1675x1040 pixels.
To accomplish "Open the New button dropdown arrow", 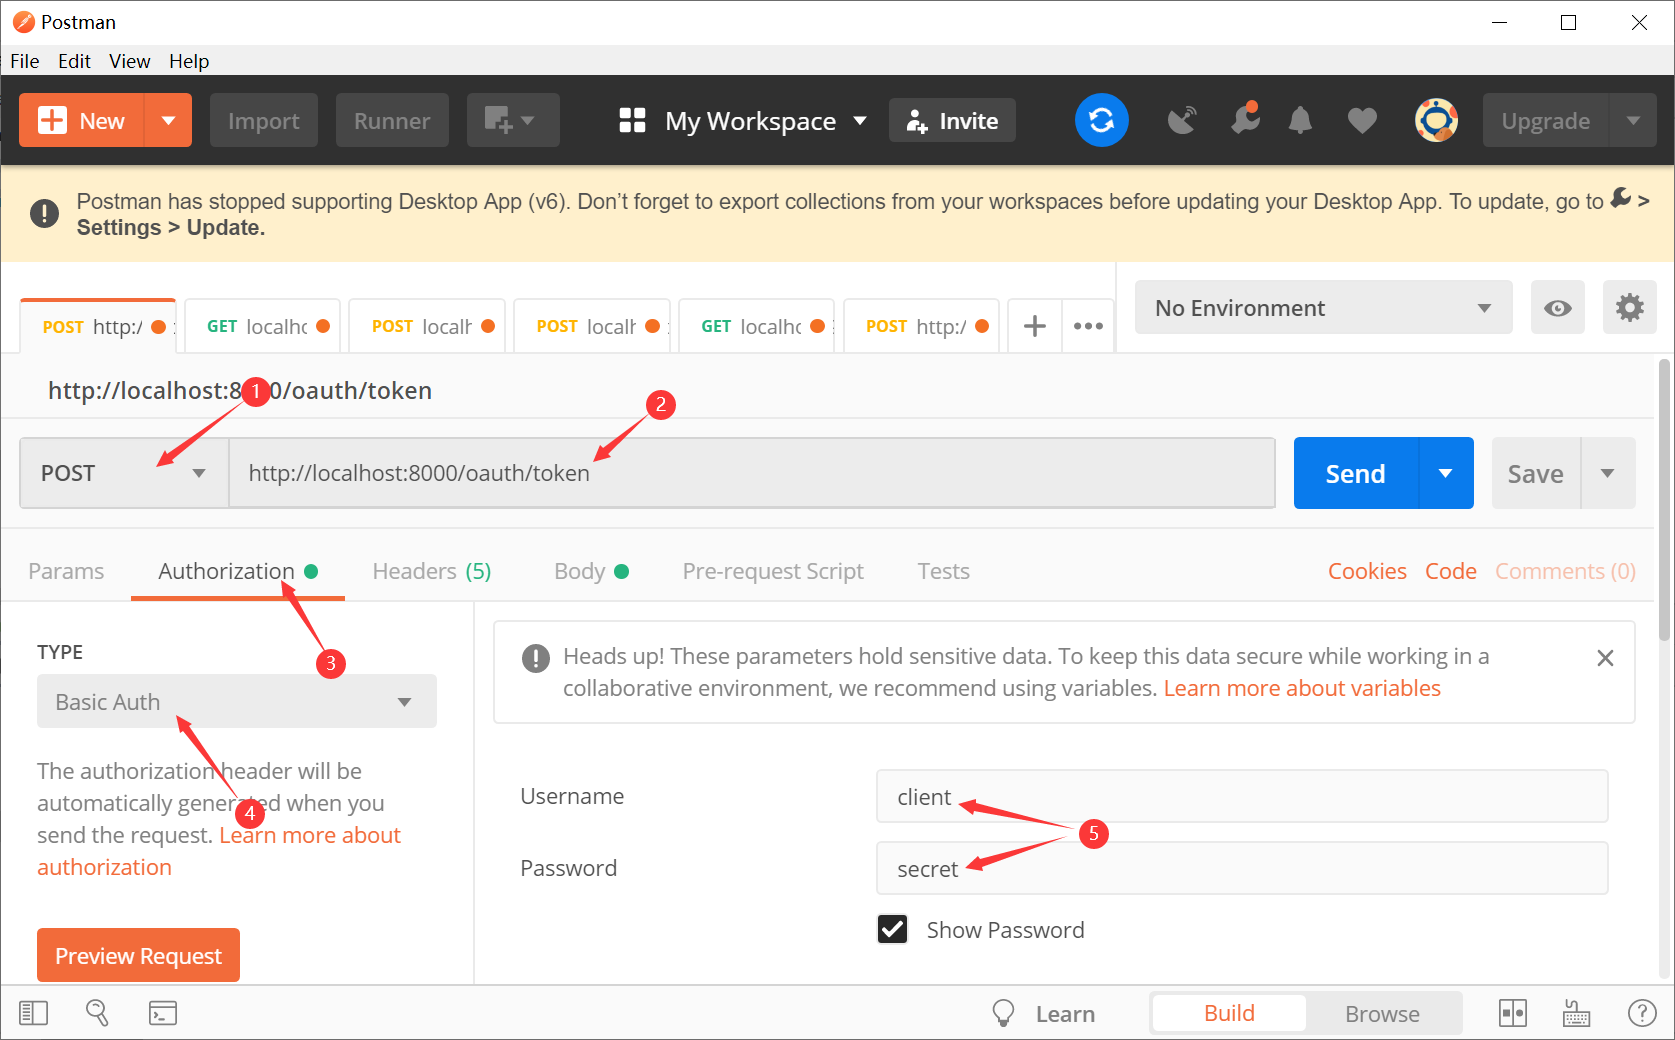I will pos(168,121).
